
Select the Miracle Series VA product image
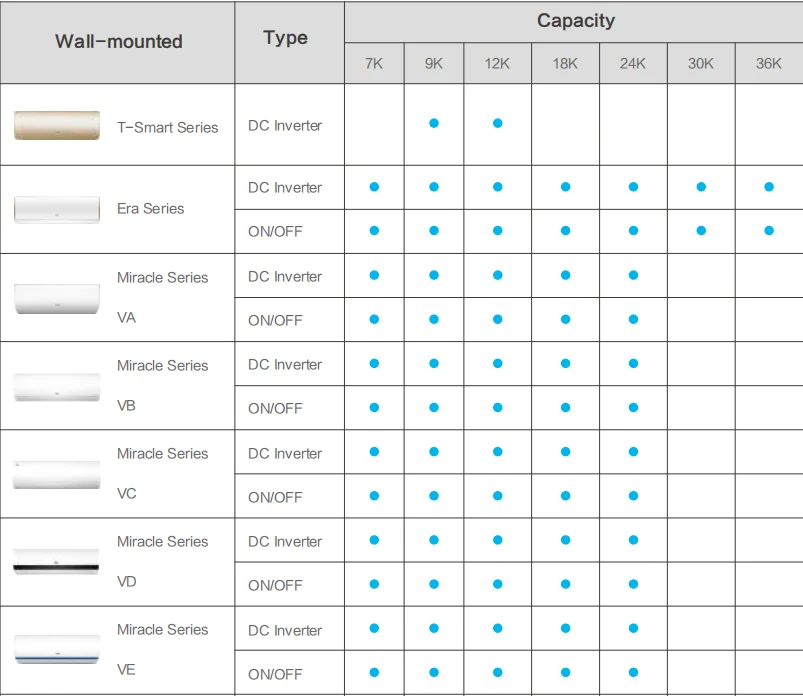click(x=57, y=298)
